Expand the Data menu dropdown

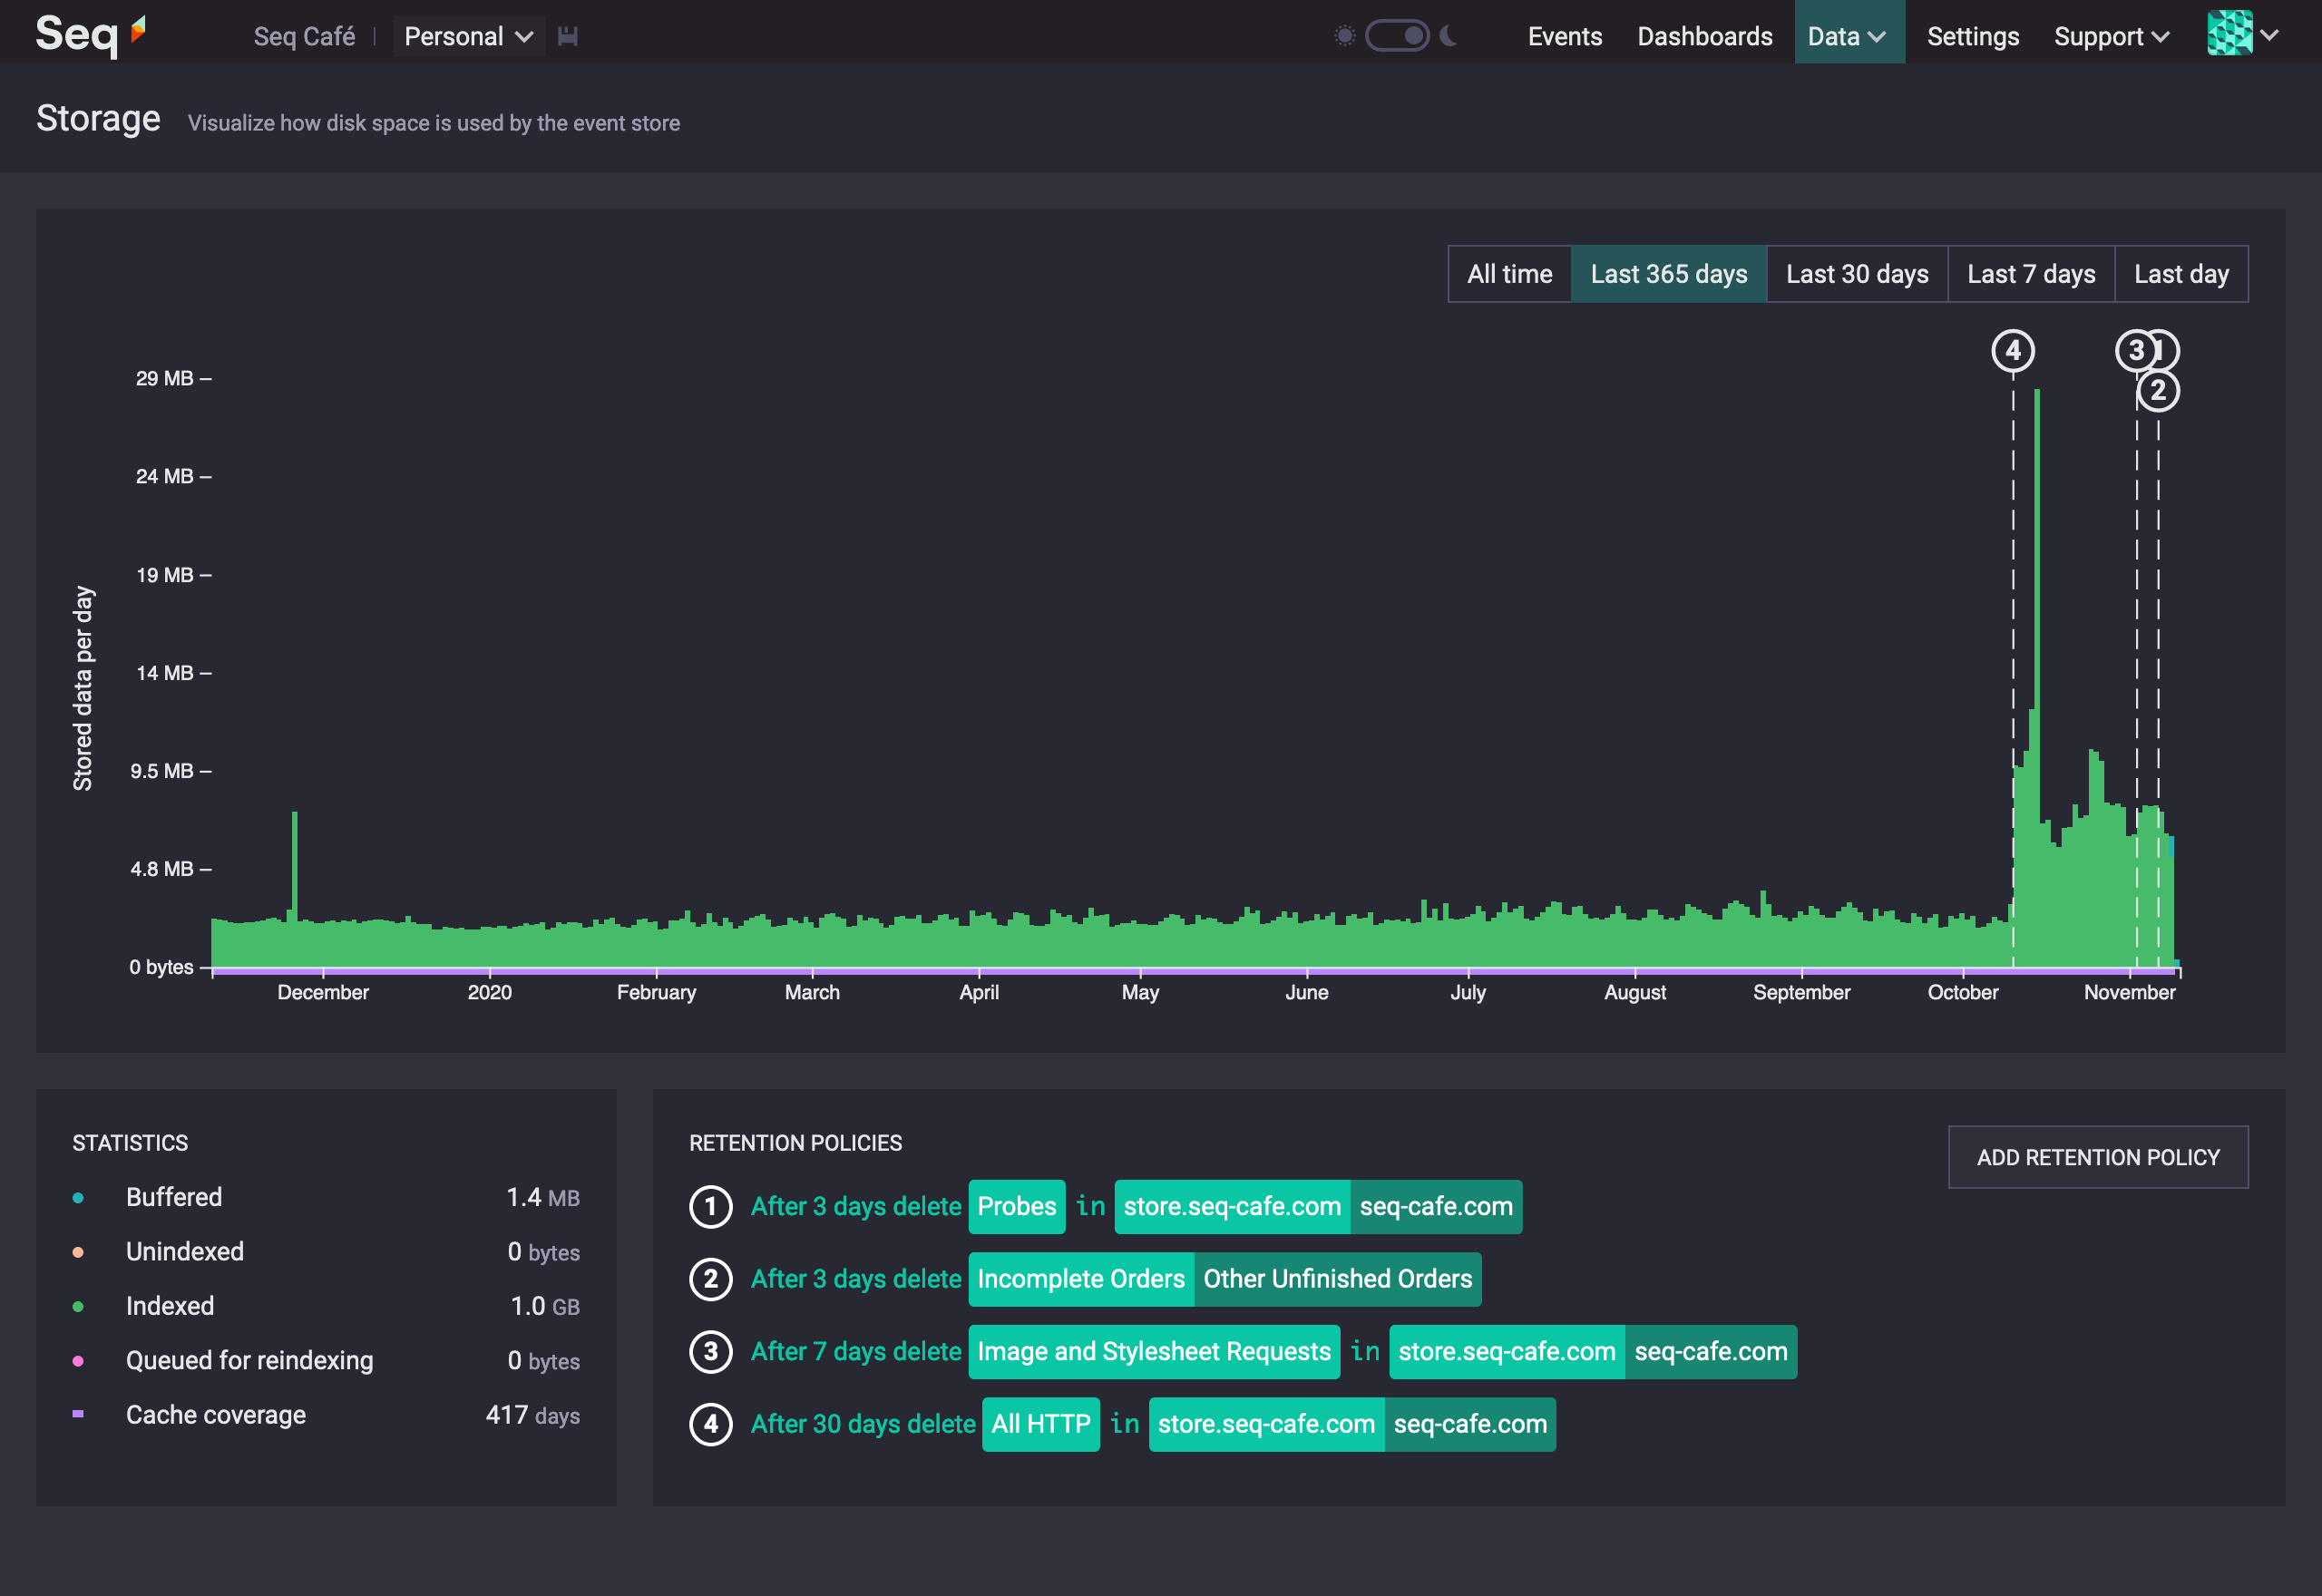tap(1848, 35)
